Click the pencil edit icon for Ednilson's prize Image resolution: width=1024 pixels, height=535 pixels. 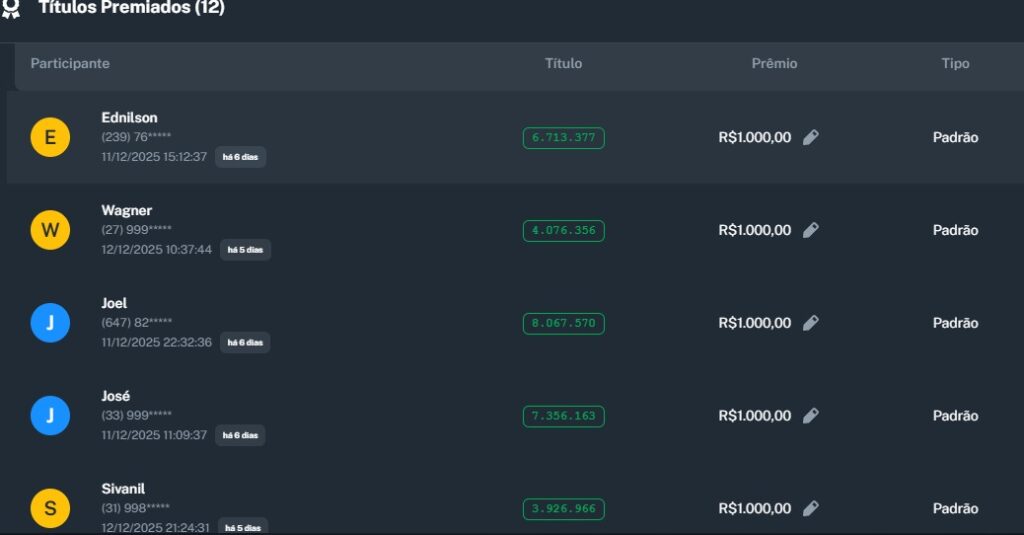tap(811, 137)
